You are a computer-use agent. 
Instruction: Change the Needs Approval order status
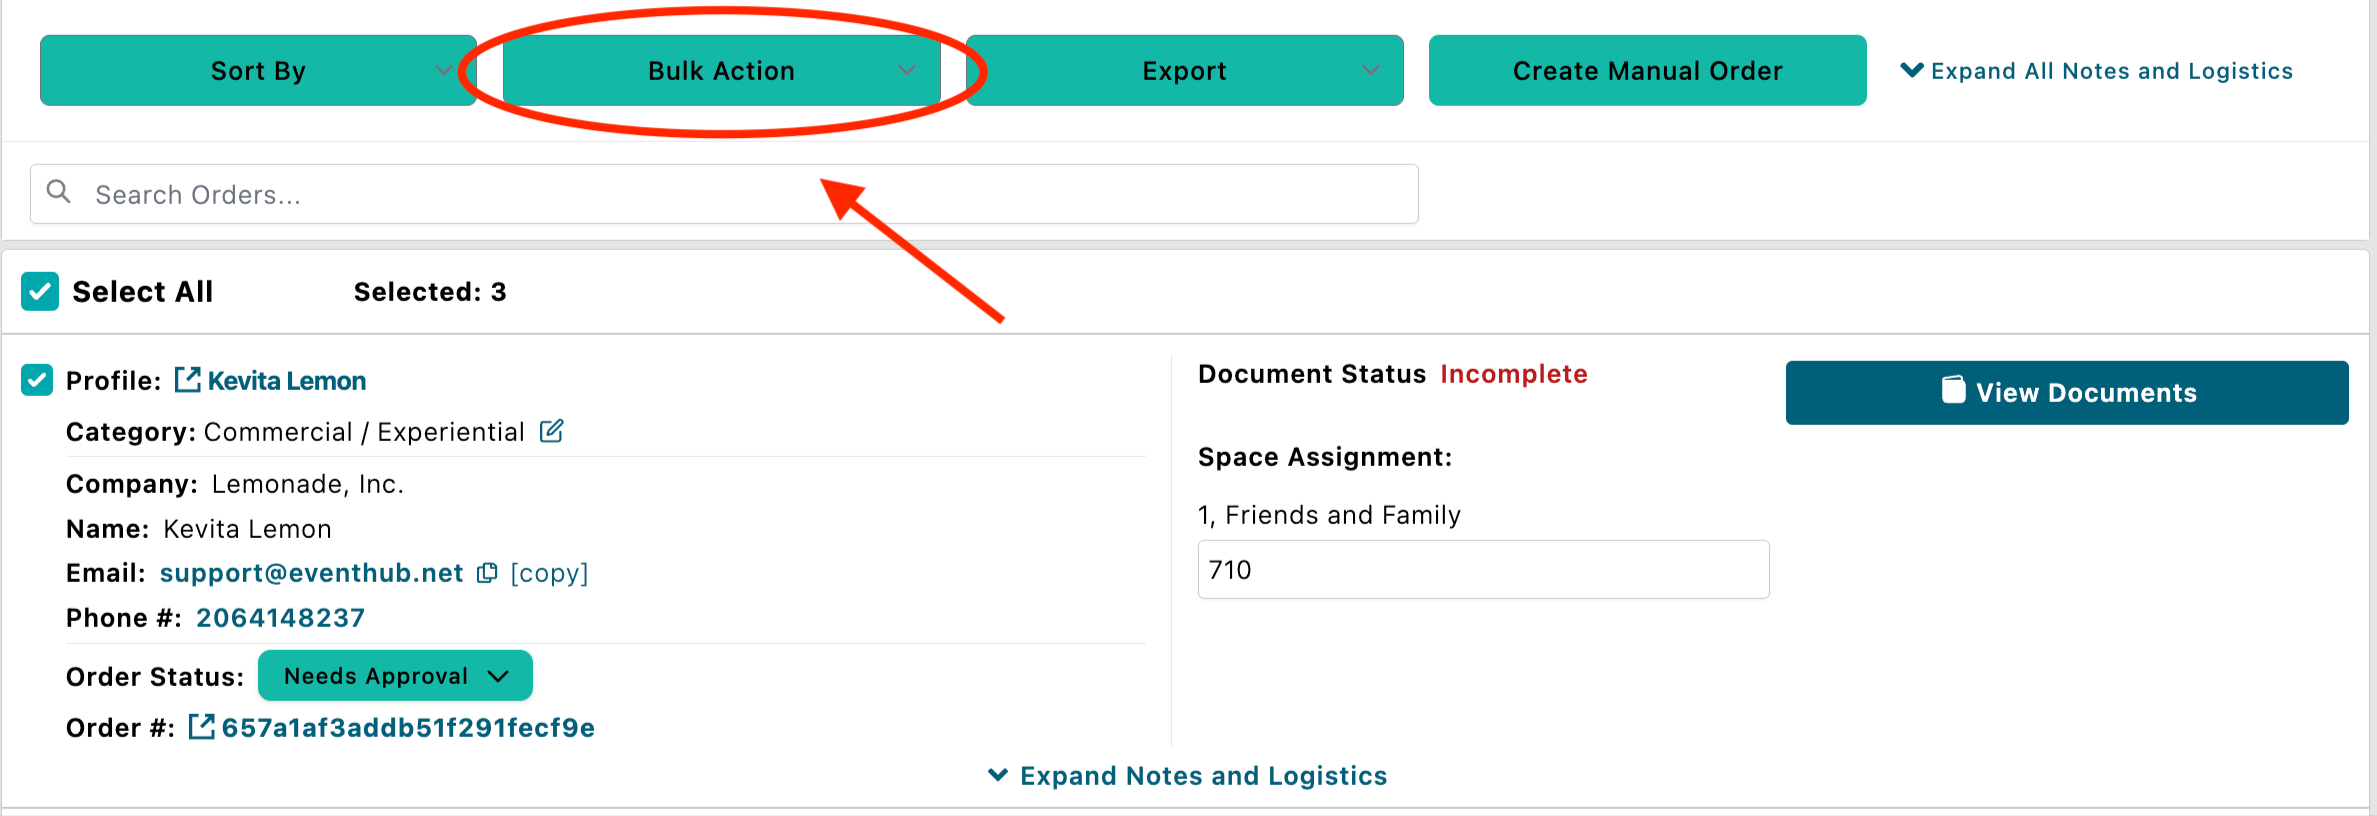(395, 676)
